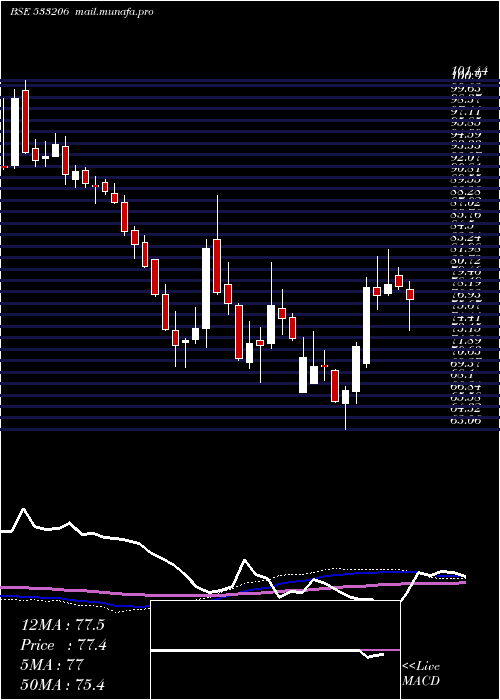The image size is (500, 700).
Task: Click the 'Price : 77.4' readout
Action: tap(64, 645)
